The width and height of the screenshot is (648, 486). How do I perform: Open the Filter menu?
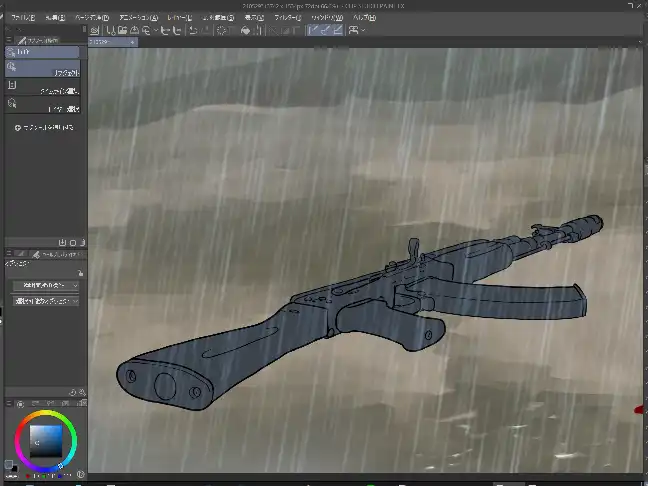[x=289, y=17]
